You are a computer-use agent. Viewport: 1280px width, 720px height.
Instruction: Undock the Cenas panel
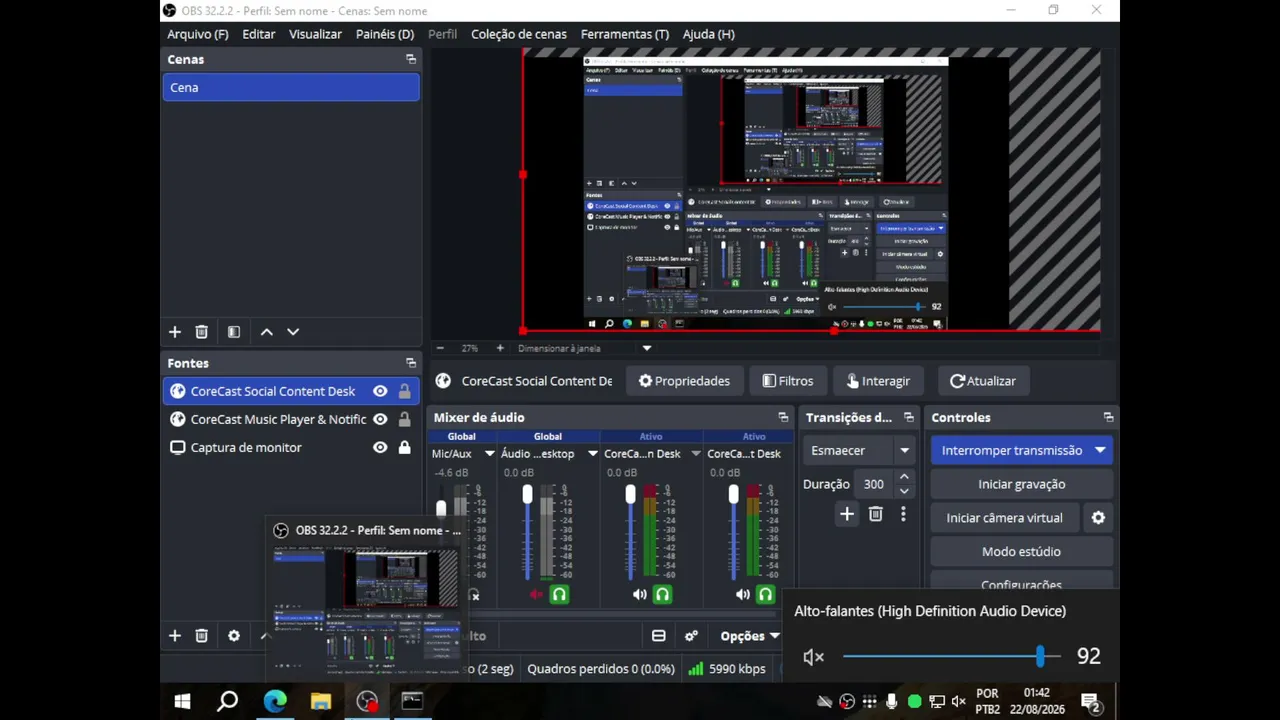(x=411, y=60)
